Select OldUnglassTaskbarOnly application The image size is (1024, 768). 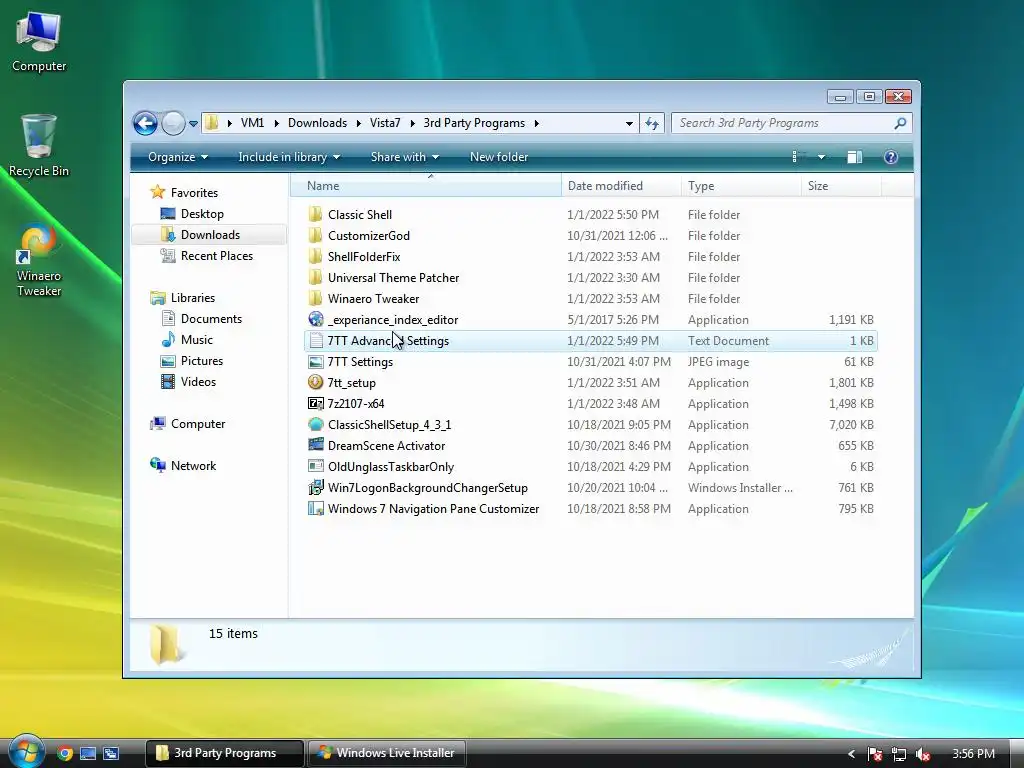point(591,466)
